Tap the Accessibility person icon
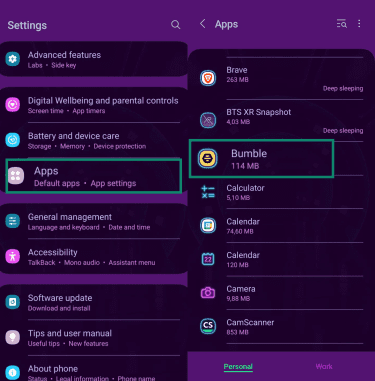Image resolution: width=375 pixels, height=381 pixels. [x=13, y=256]
